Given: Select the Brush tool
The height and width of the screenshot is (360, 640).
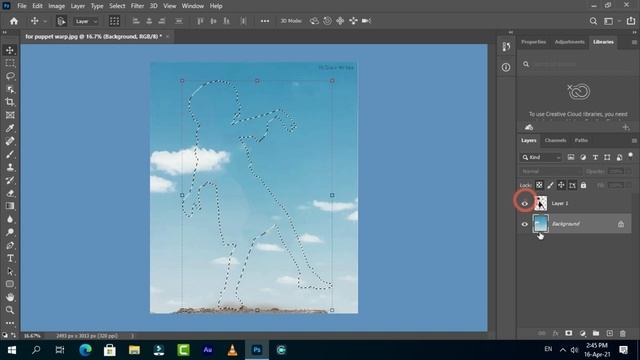Looking at the screenshot, I should coord(10,154).
